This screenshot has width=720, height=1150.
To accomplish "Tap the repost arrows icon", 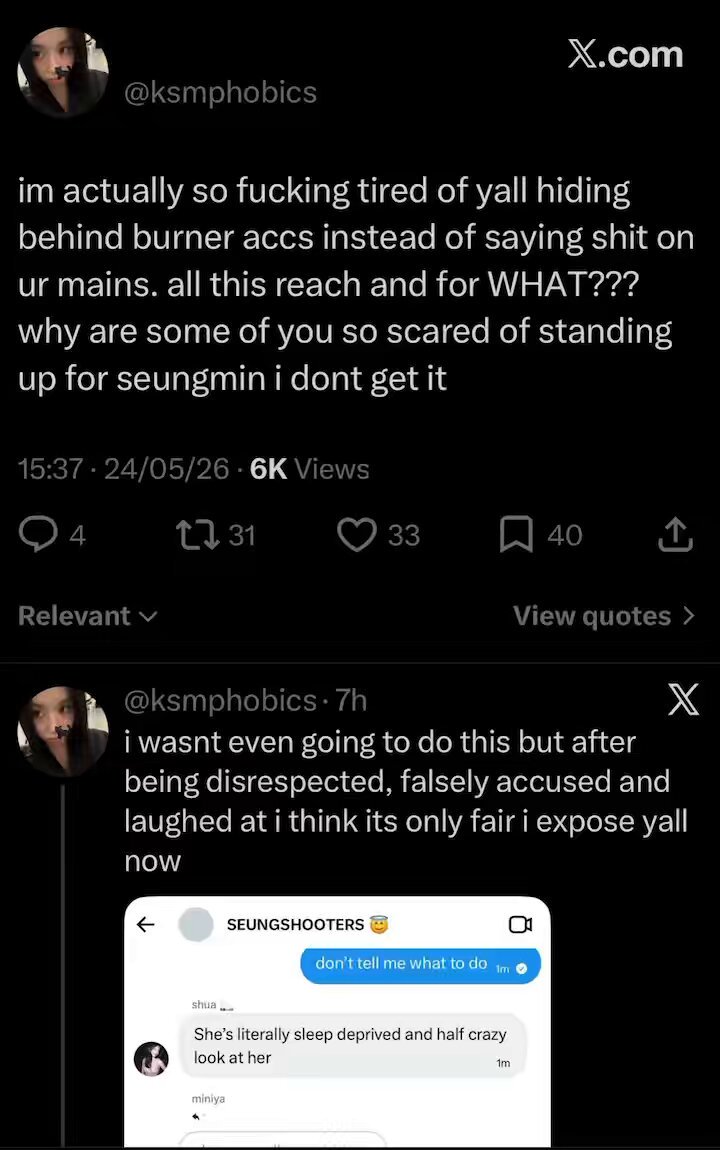I will pos(197,535).
